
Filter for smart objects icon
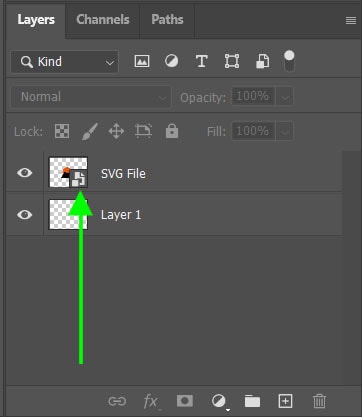(262, 61)
